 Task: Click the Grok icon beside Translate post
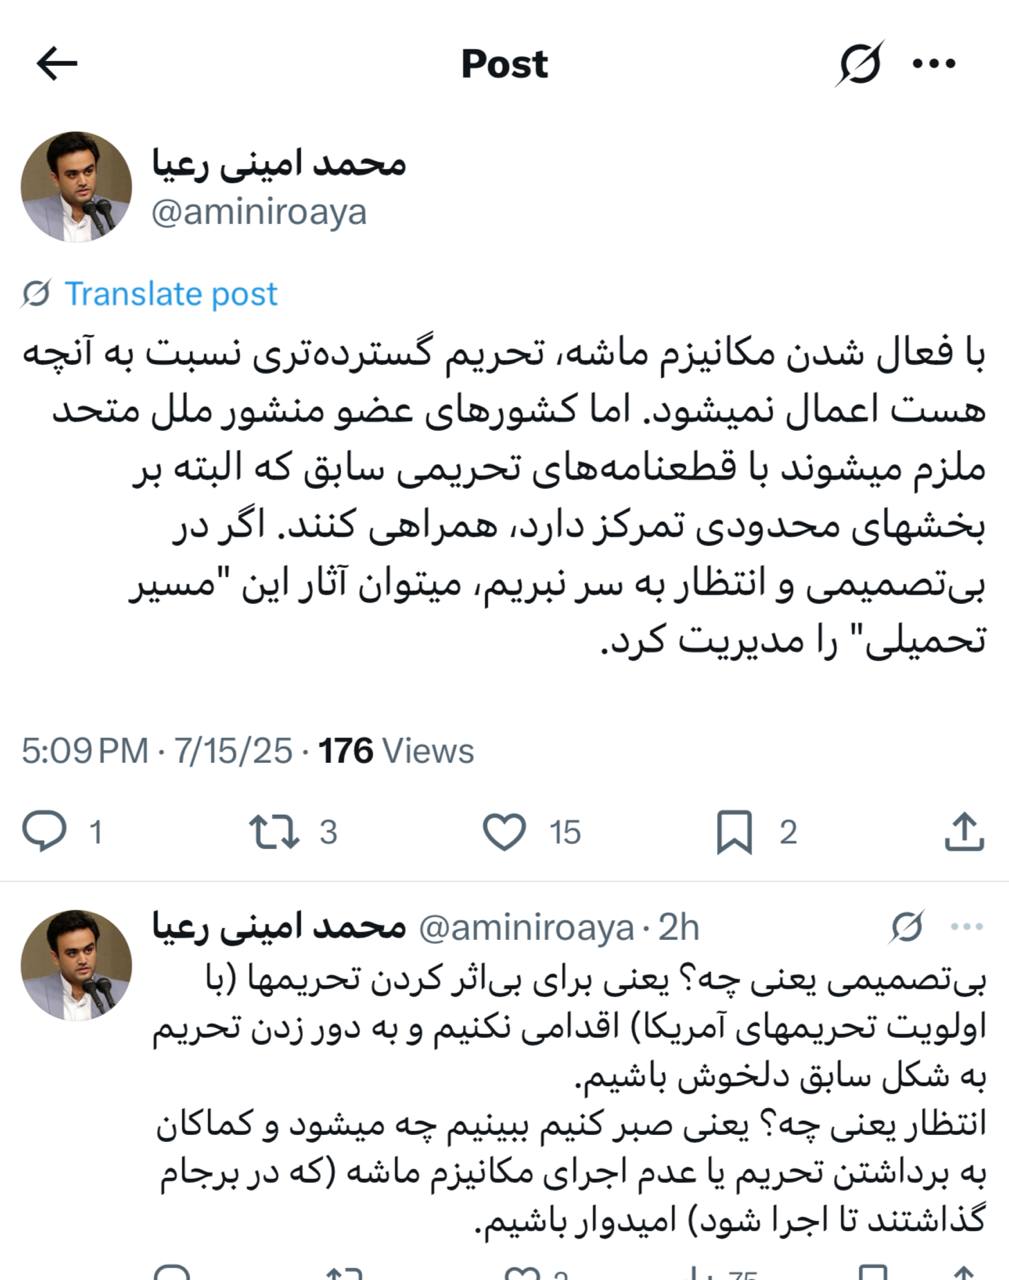(x=36, y=294)
